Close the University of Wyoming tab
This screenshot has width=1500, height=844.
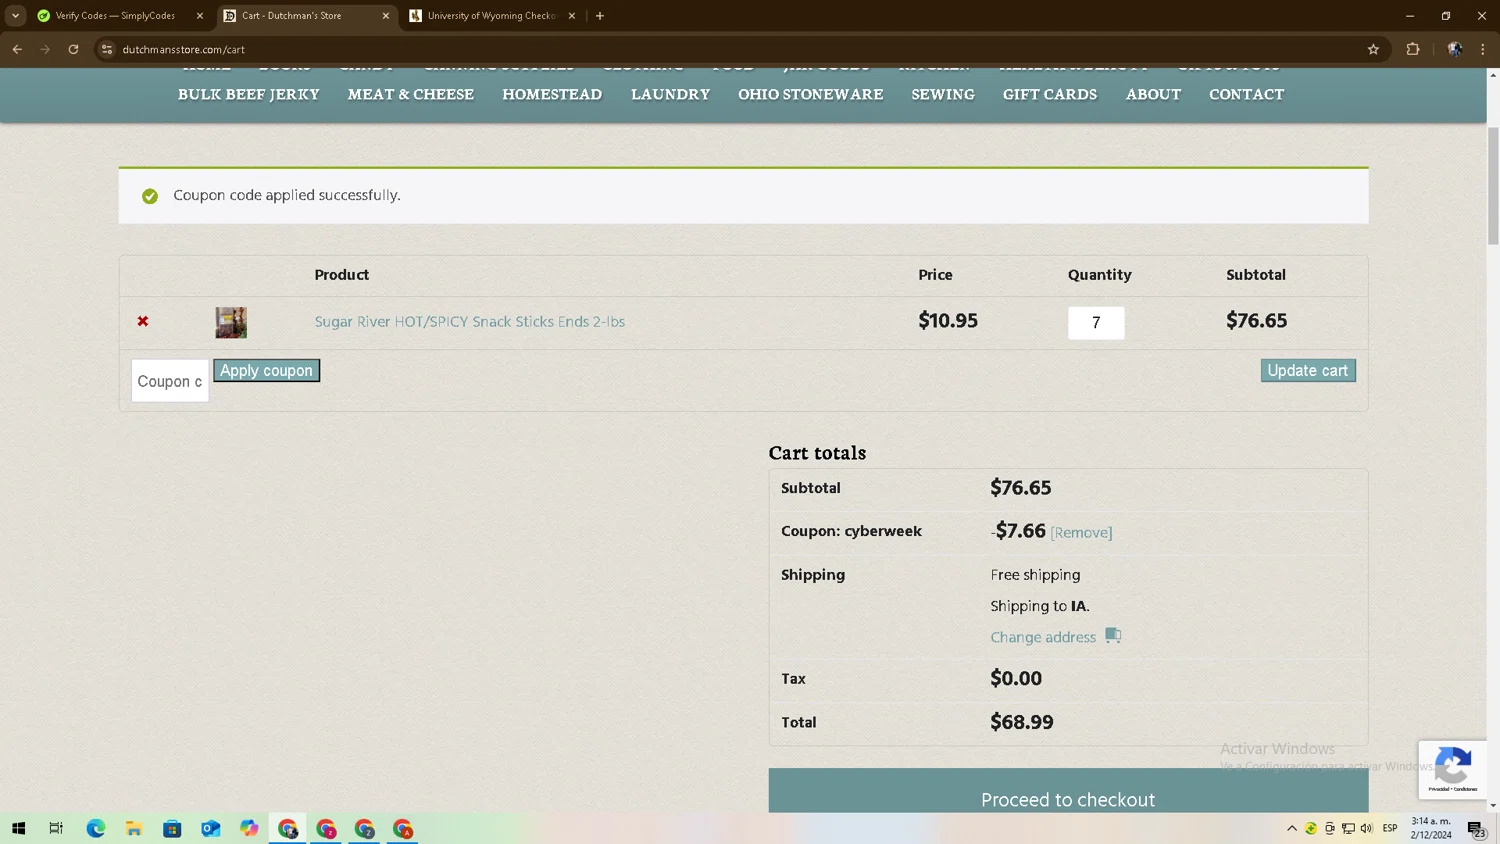572,16
